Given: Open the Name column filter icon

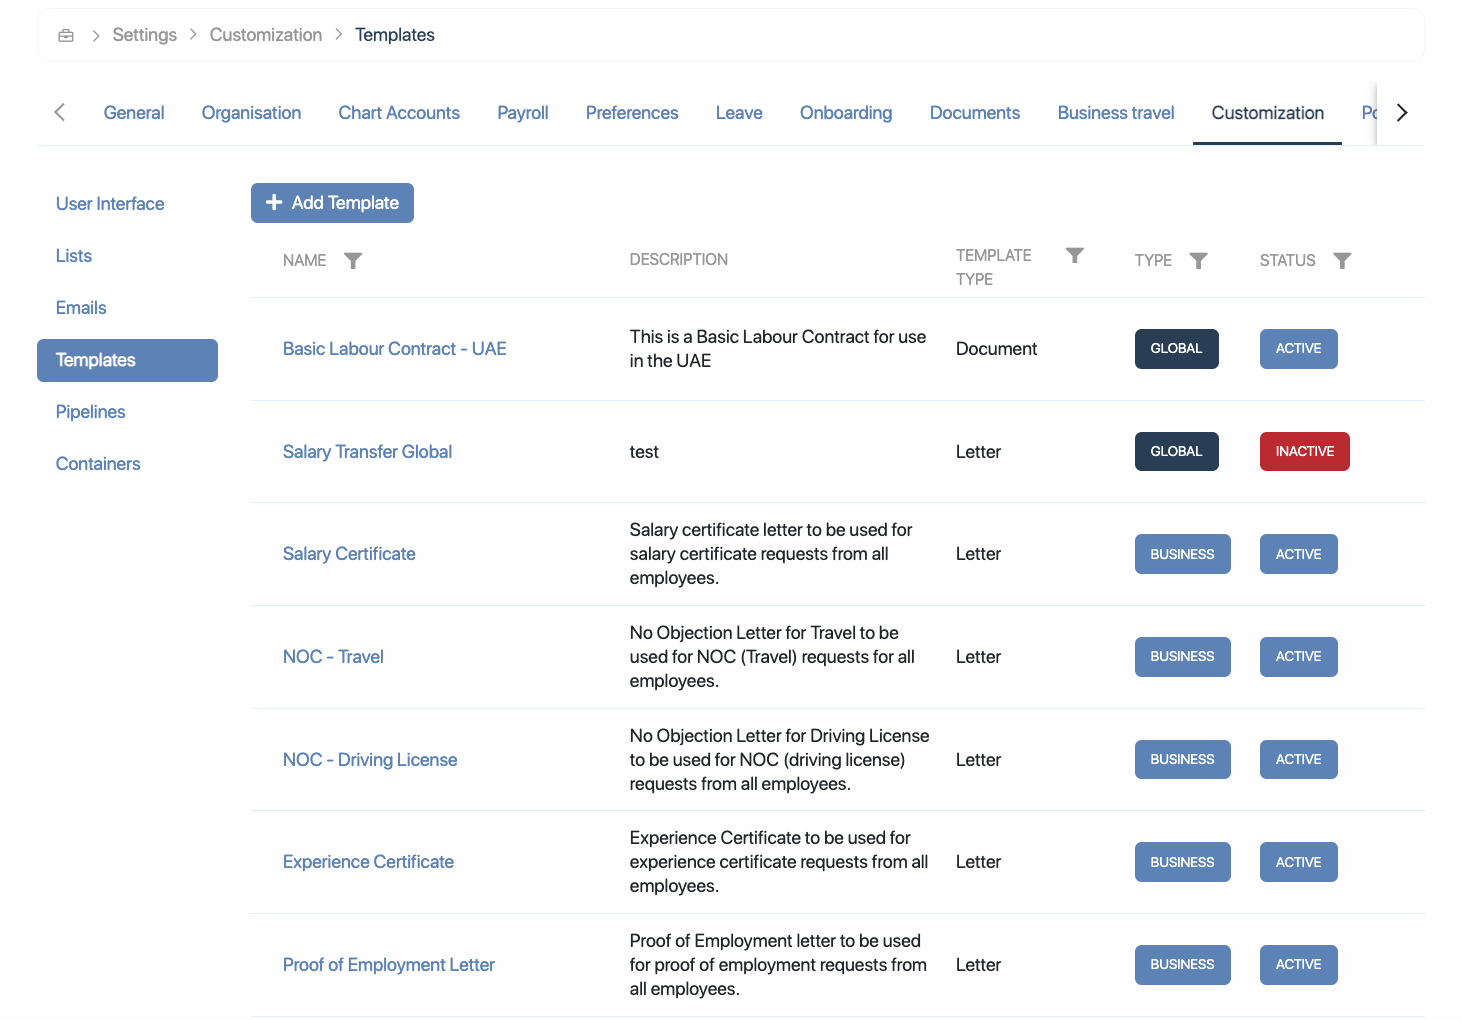Looking at the screenshot, I should point(353,261).
